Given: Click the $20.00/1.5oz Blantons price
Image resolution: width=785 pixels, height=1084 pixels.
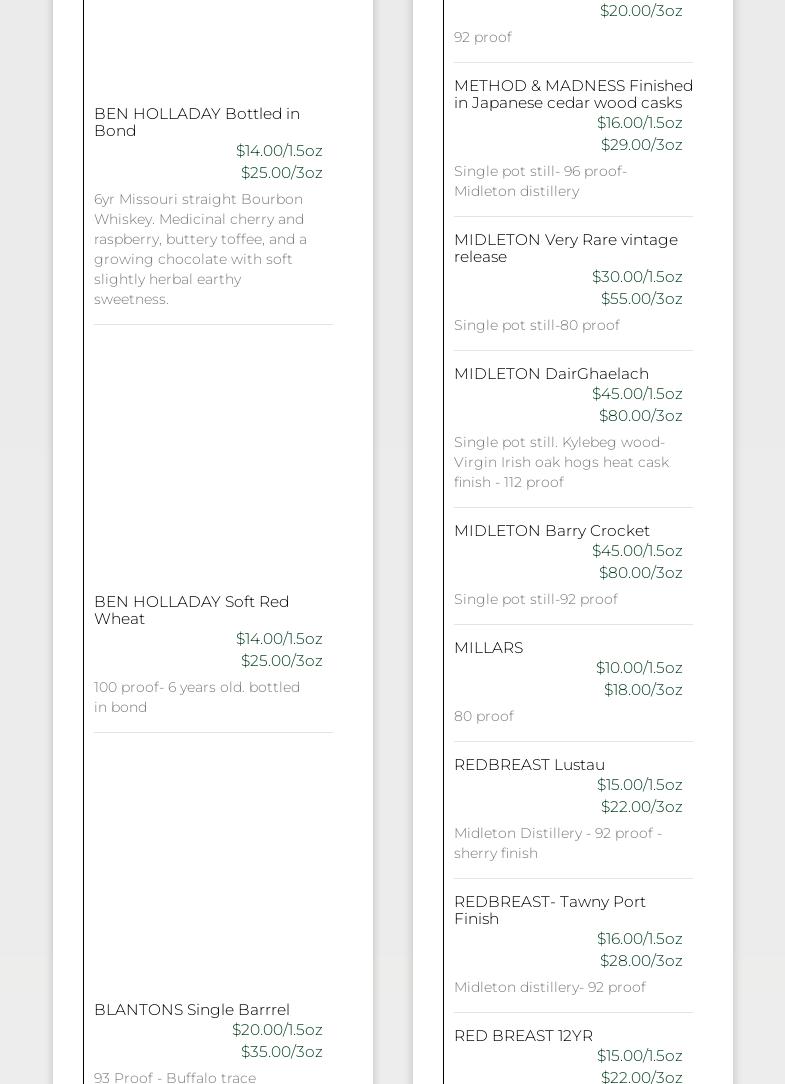Looking at the screenshot, I should tap(277, 1030).
